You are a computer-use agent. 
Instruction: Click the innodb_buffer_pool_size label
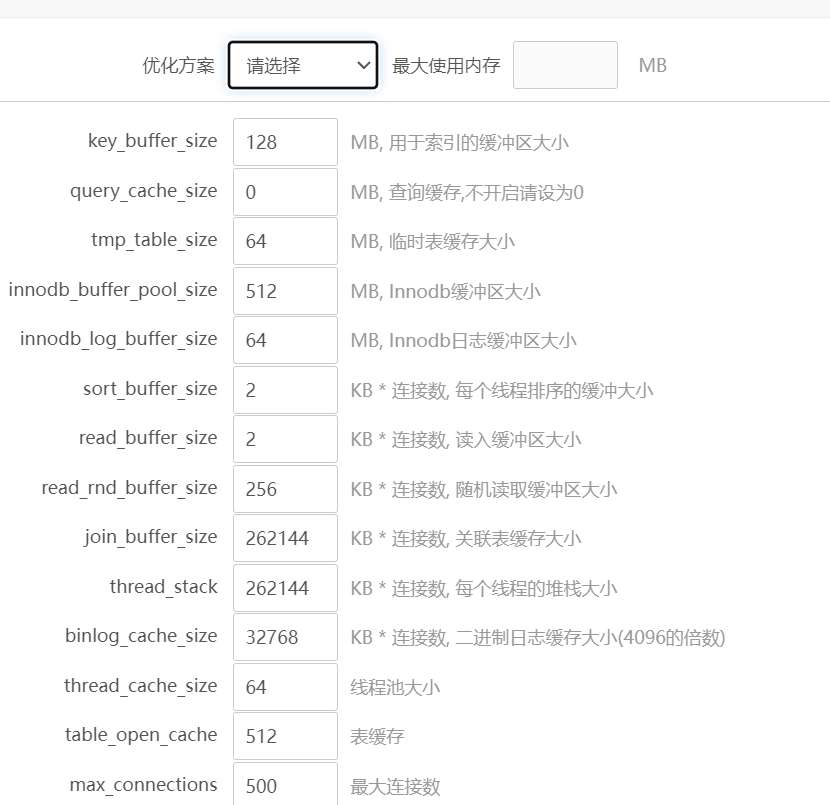pyautogui.click(x=112, y=290)
